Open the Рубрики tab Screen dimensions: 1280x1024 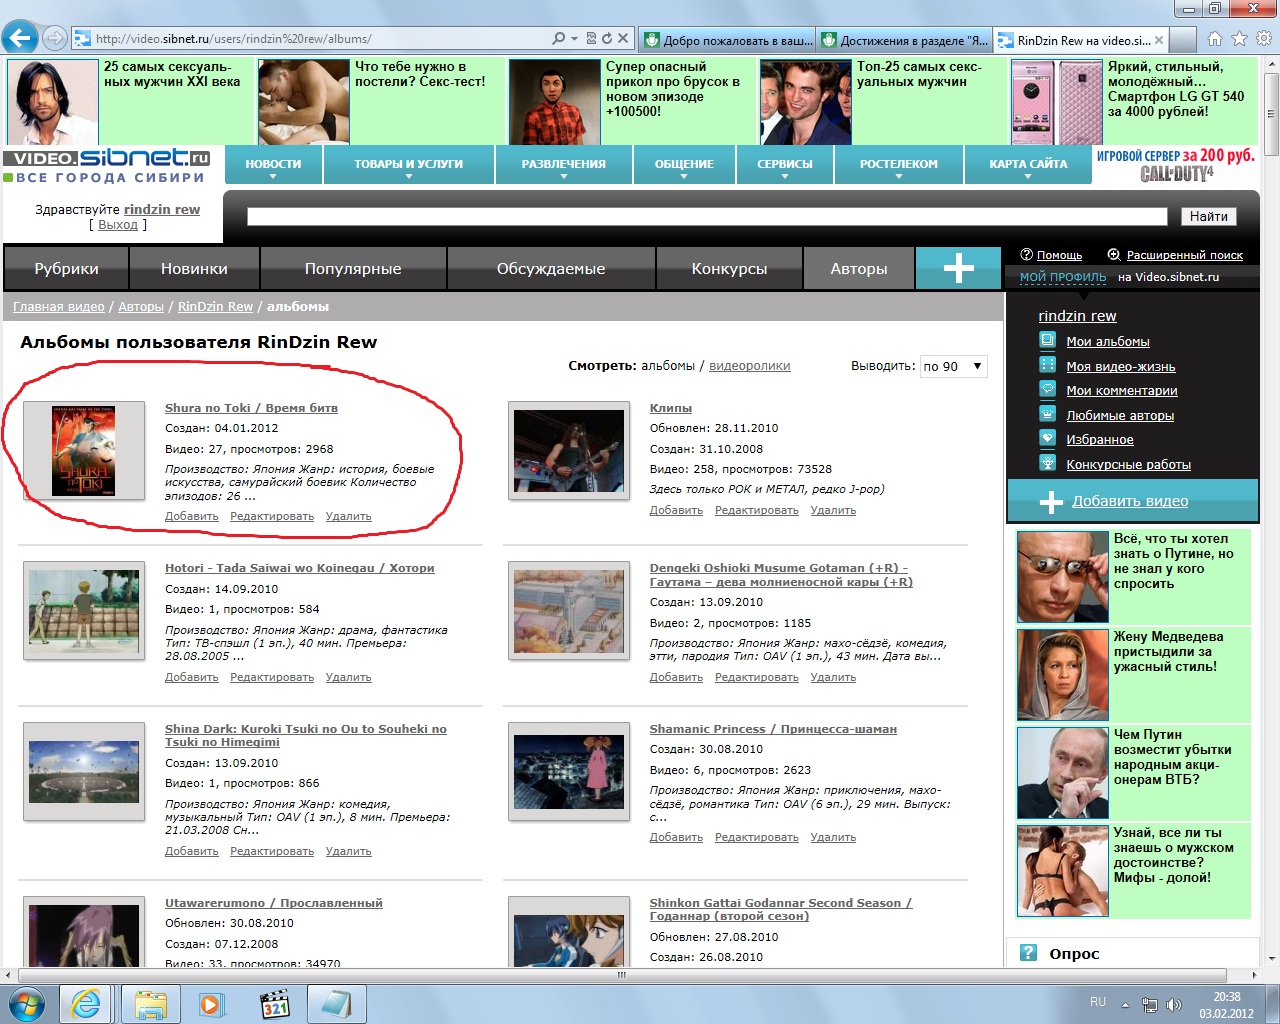click(x=66, y=269)
